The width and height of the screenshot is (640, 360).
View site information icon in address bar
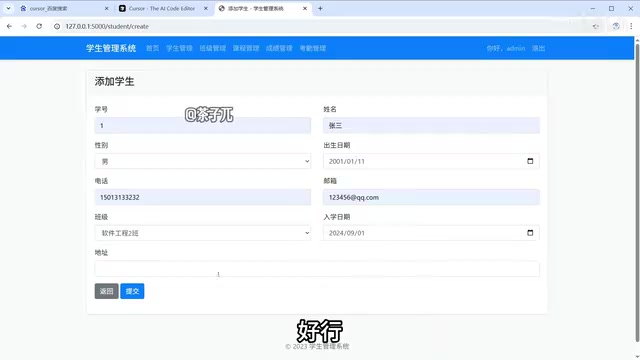tap(57, 26)
